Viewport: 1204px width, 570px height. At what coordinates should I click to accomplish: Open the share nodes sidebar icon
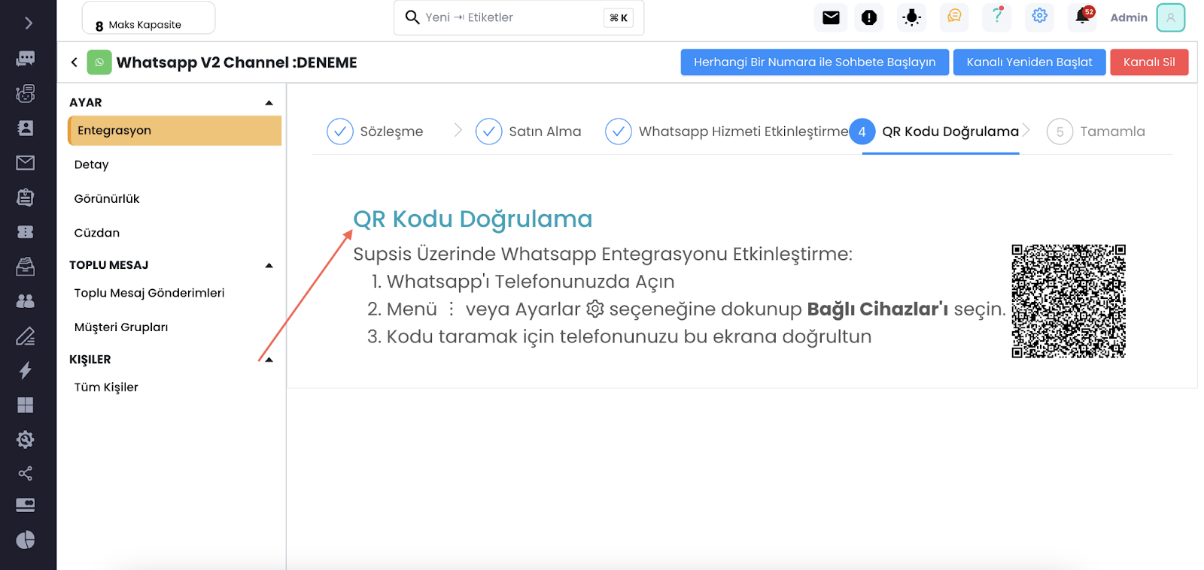pos(26,474)
